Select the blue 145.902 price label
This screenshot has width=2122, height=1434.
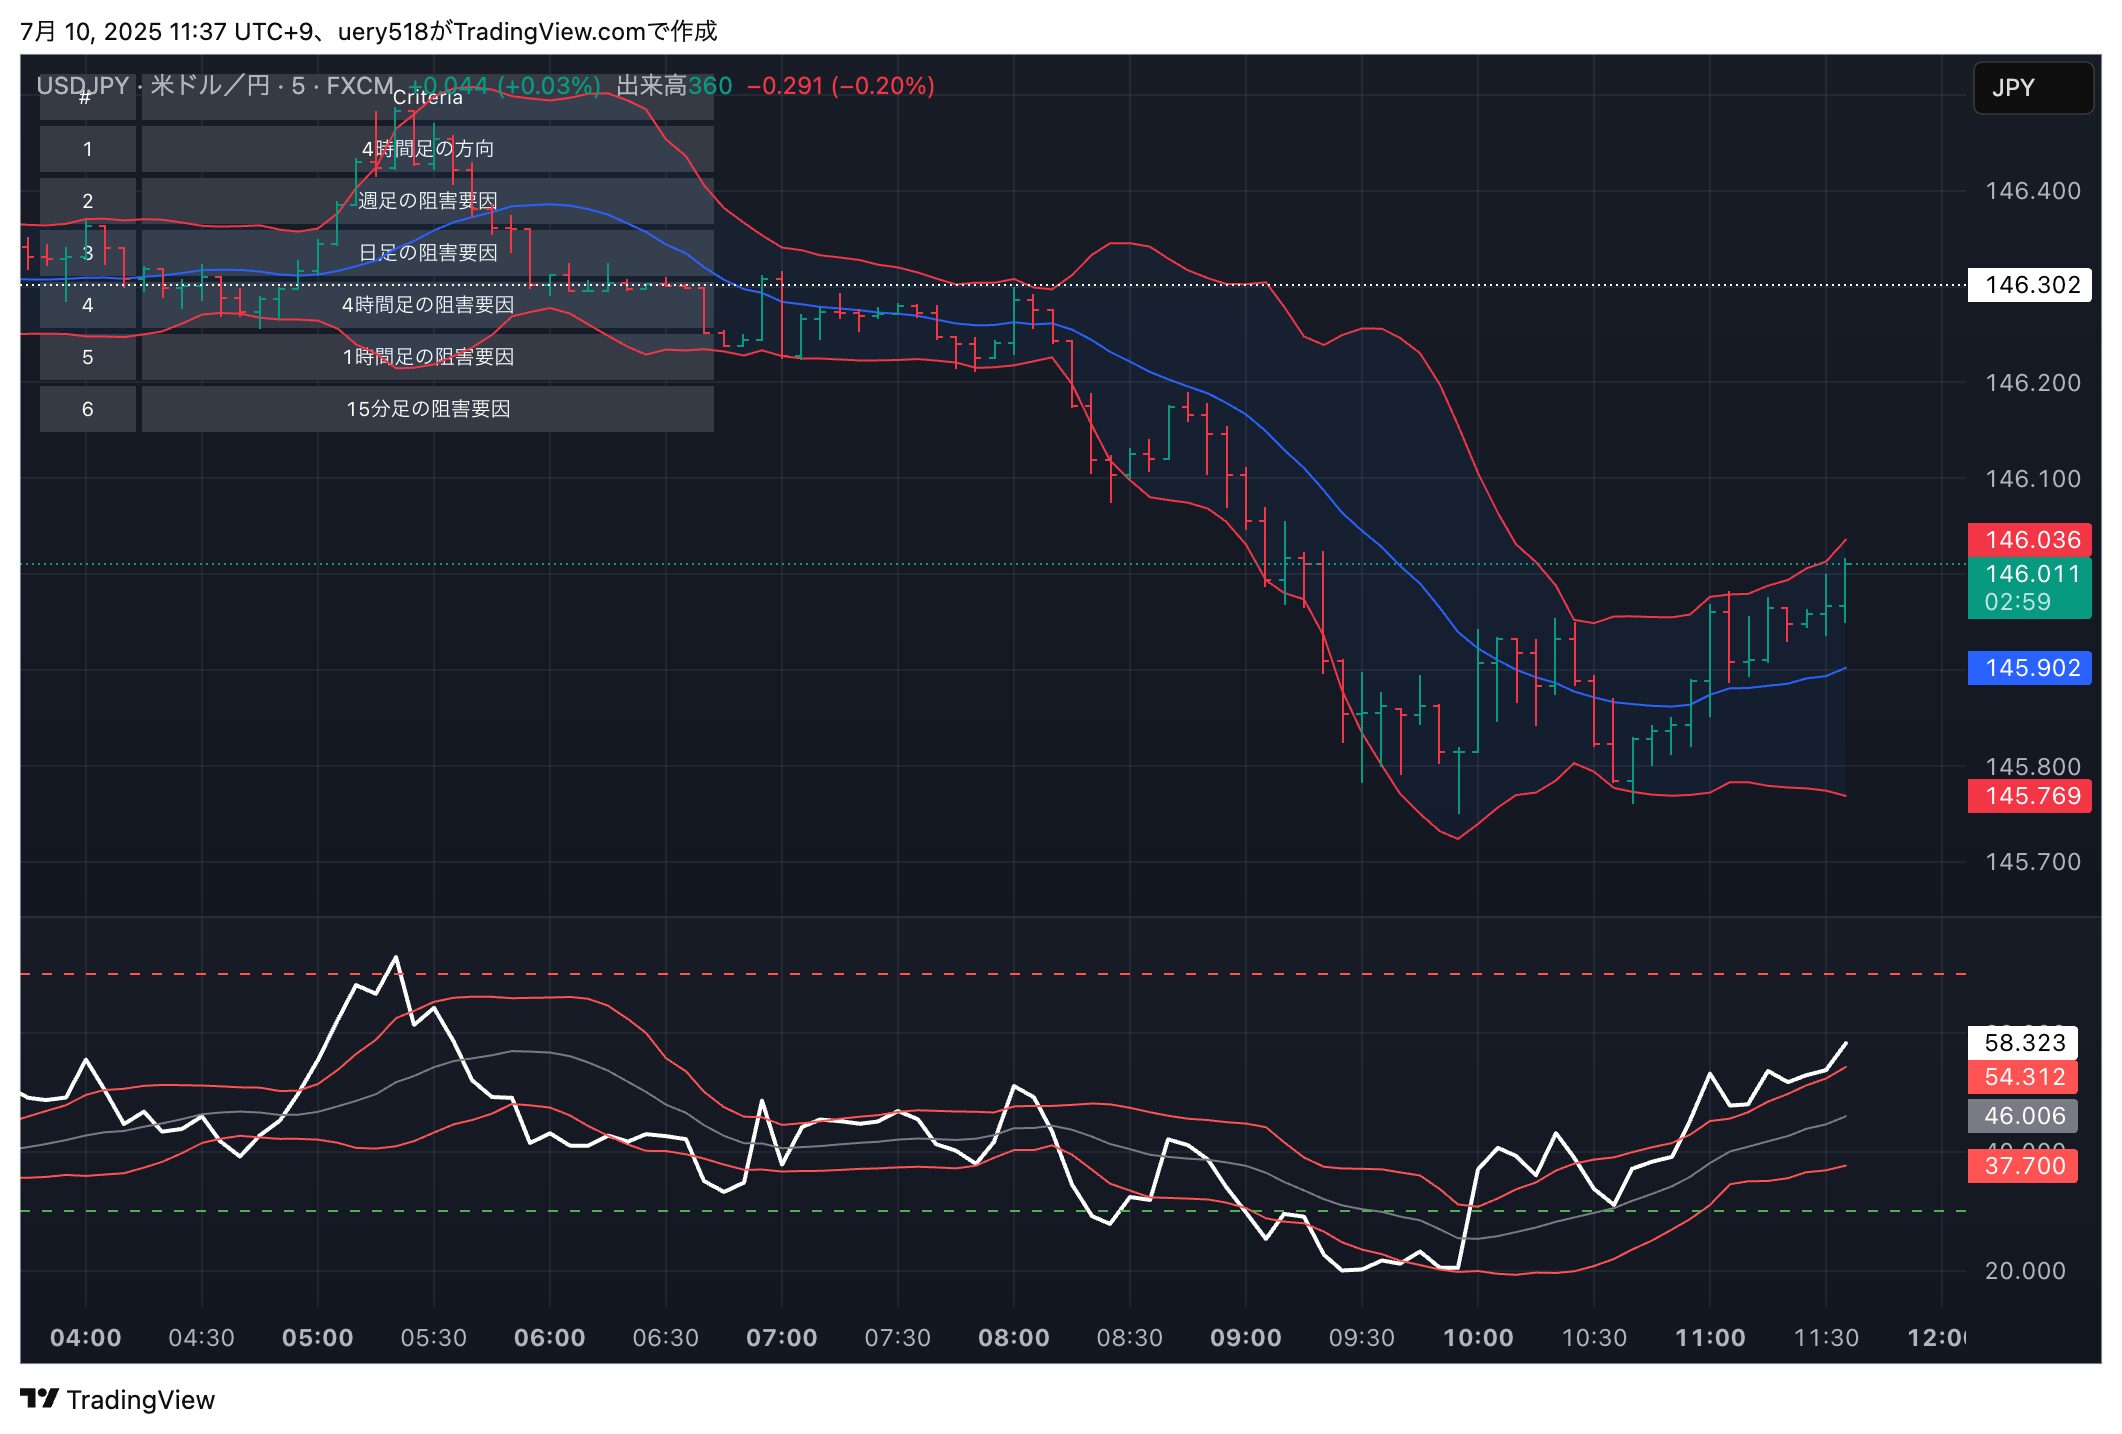point(2029,668)
